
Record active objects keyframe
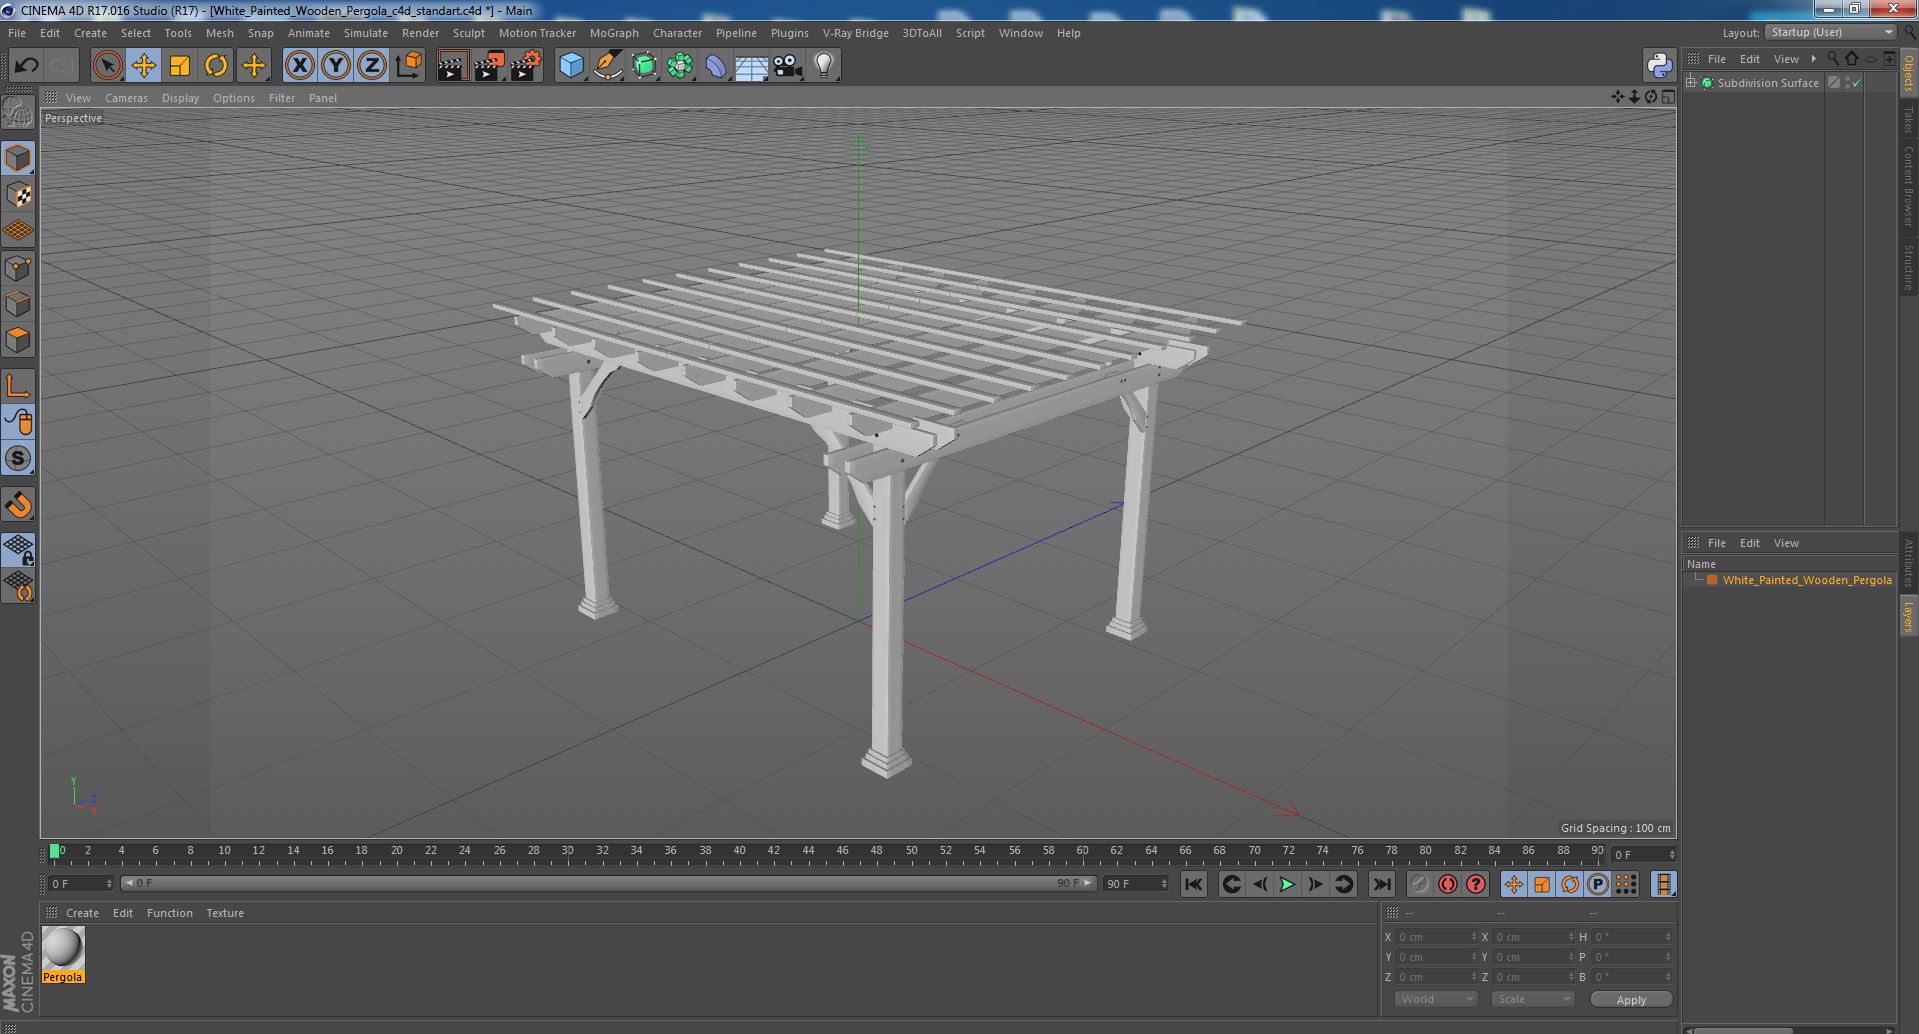click(x=1419, y=884)
